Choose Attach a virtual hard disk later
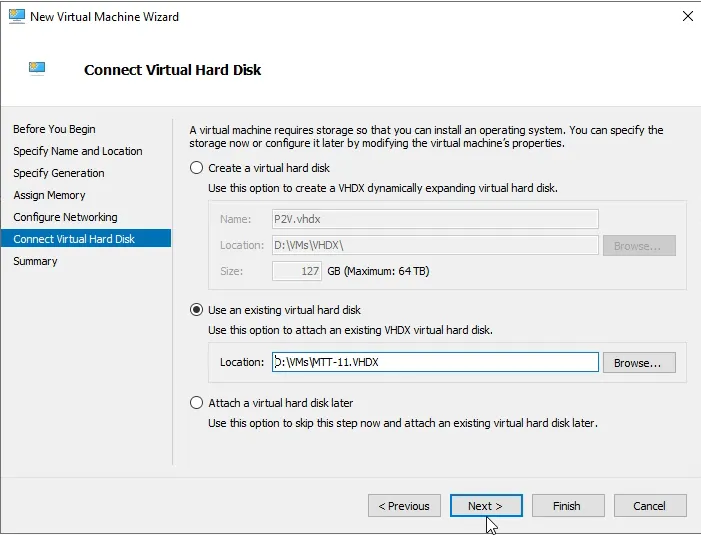This screenshot has width=701, height=535. (x=196, y=403)
